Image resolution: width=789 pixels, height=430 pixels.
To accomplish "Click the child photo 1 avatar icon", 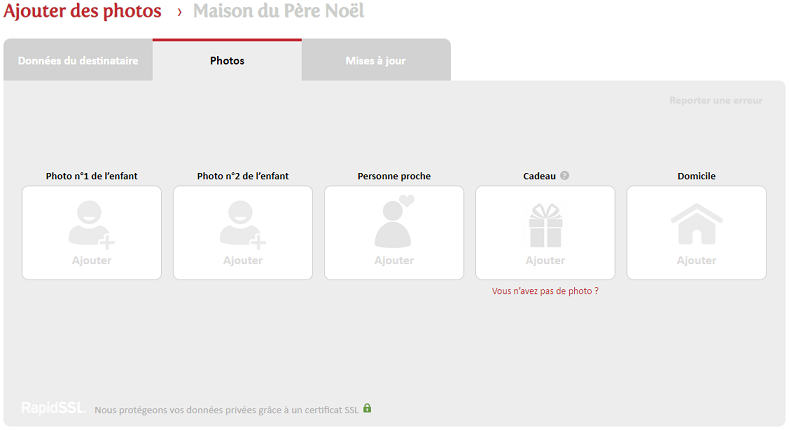I will click(91, 225).
